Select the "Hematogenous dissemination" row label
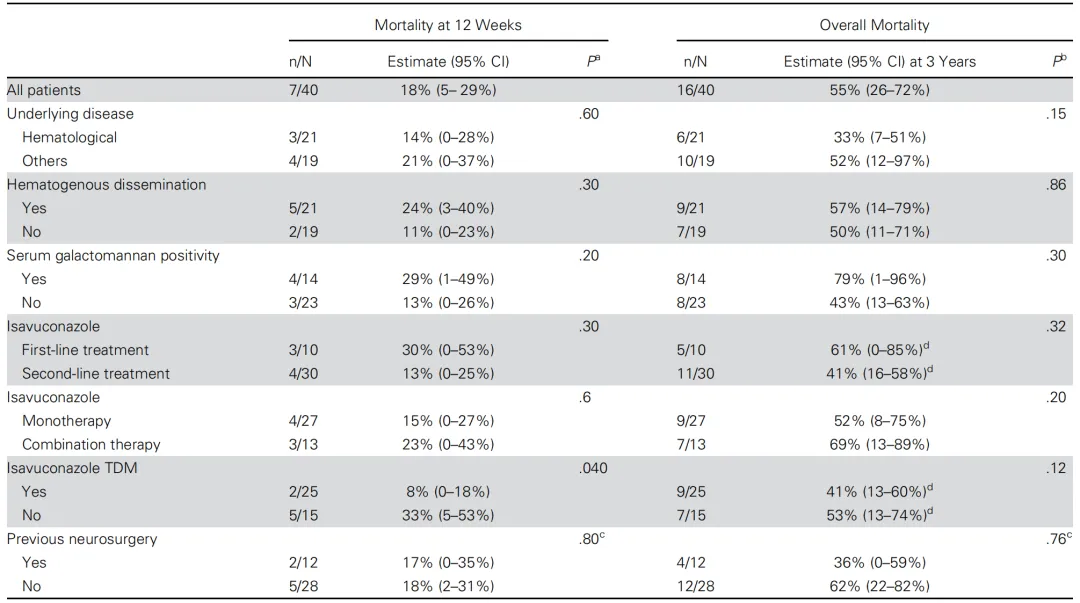This screenshot has height=603, width=1080. [x=107, y=185]
